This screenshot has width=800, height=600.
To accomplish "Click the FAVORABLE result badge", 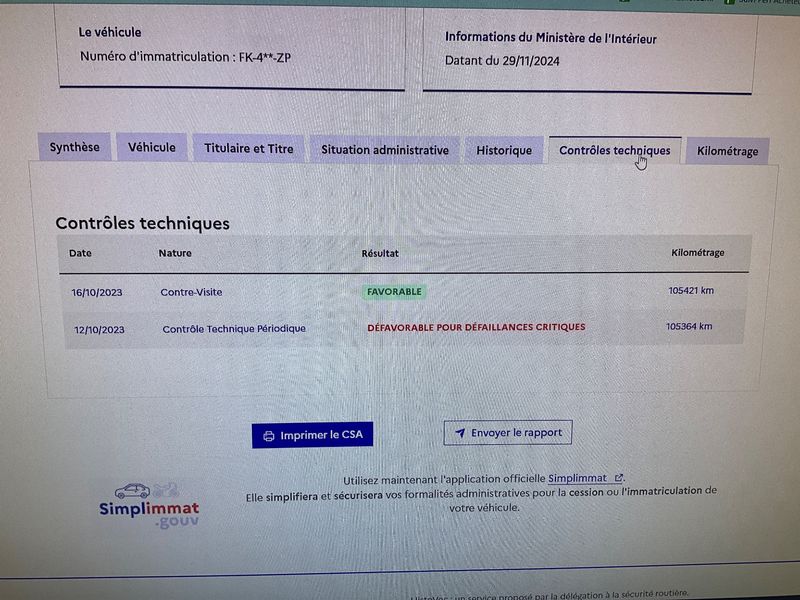I will click(x=394, y=292).
